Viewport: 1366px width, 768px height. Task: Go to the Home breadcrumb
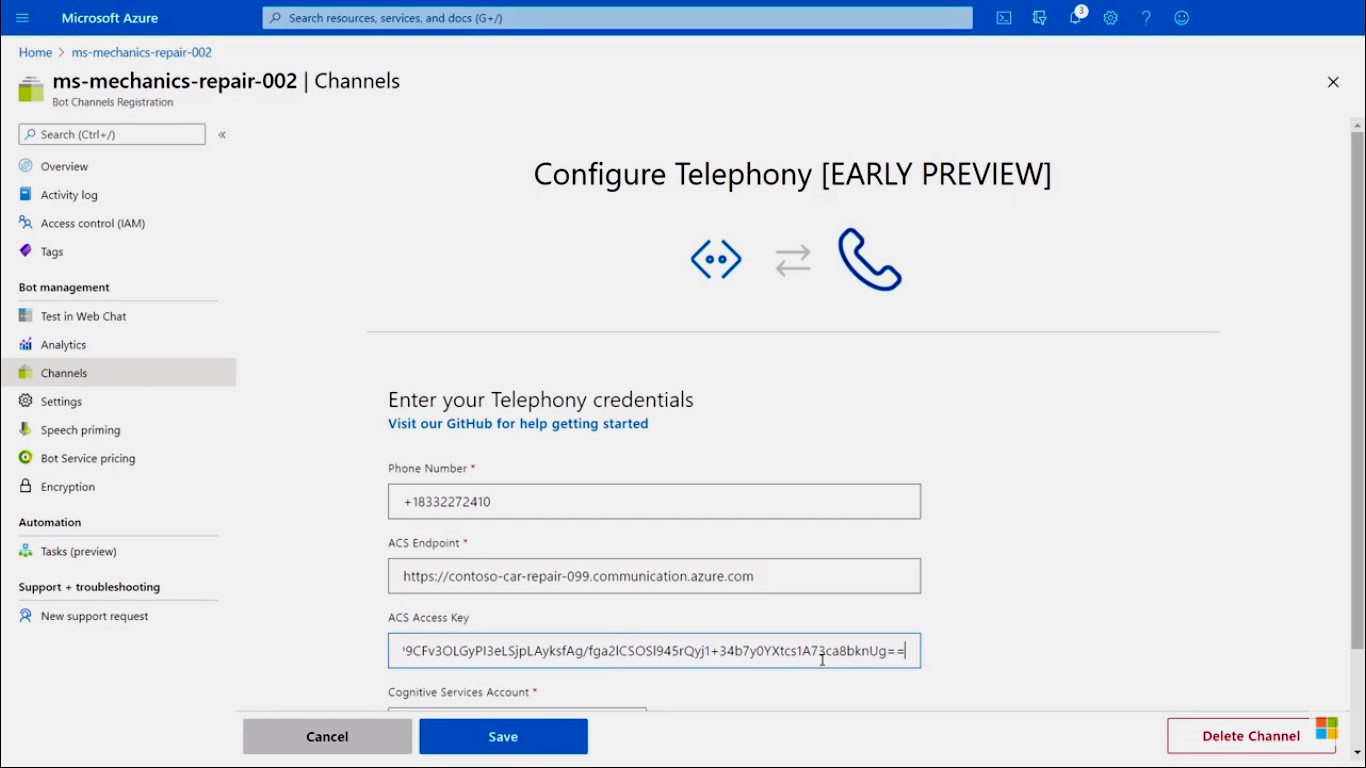(35, 52)
